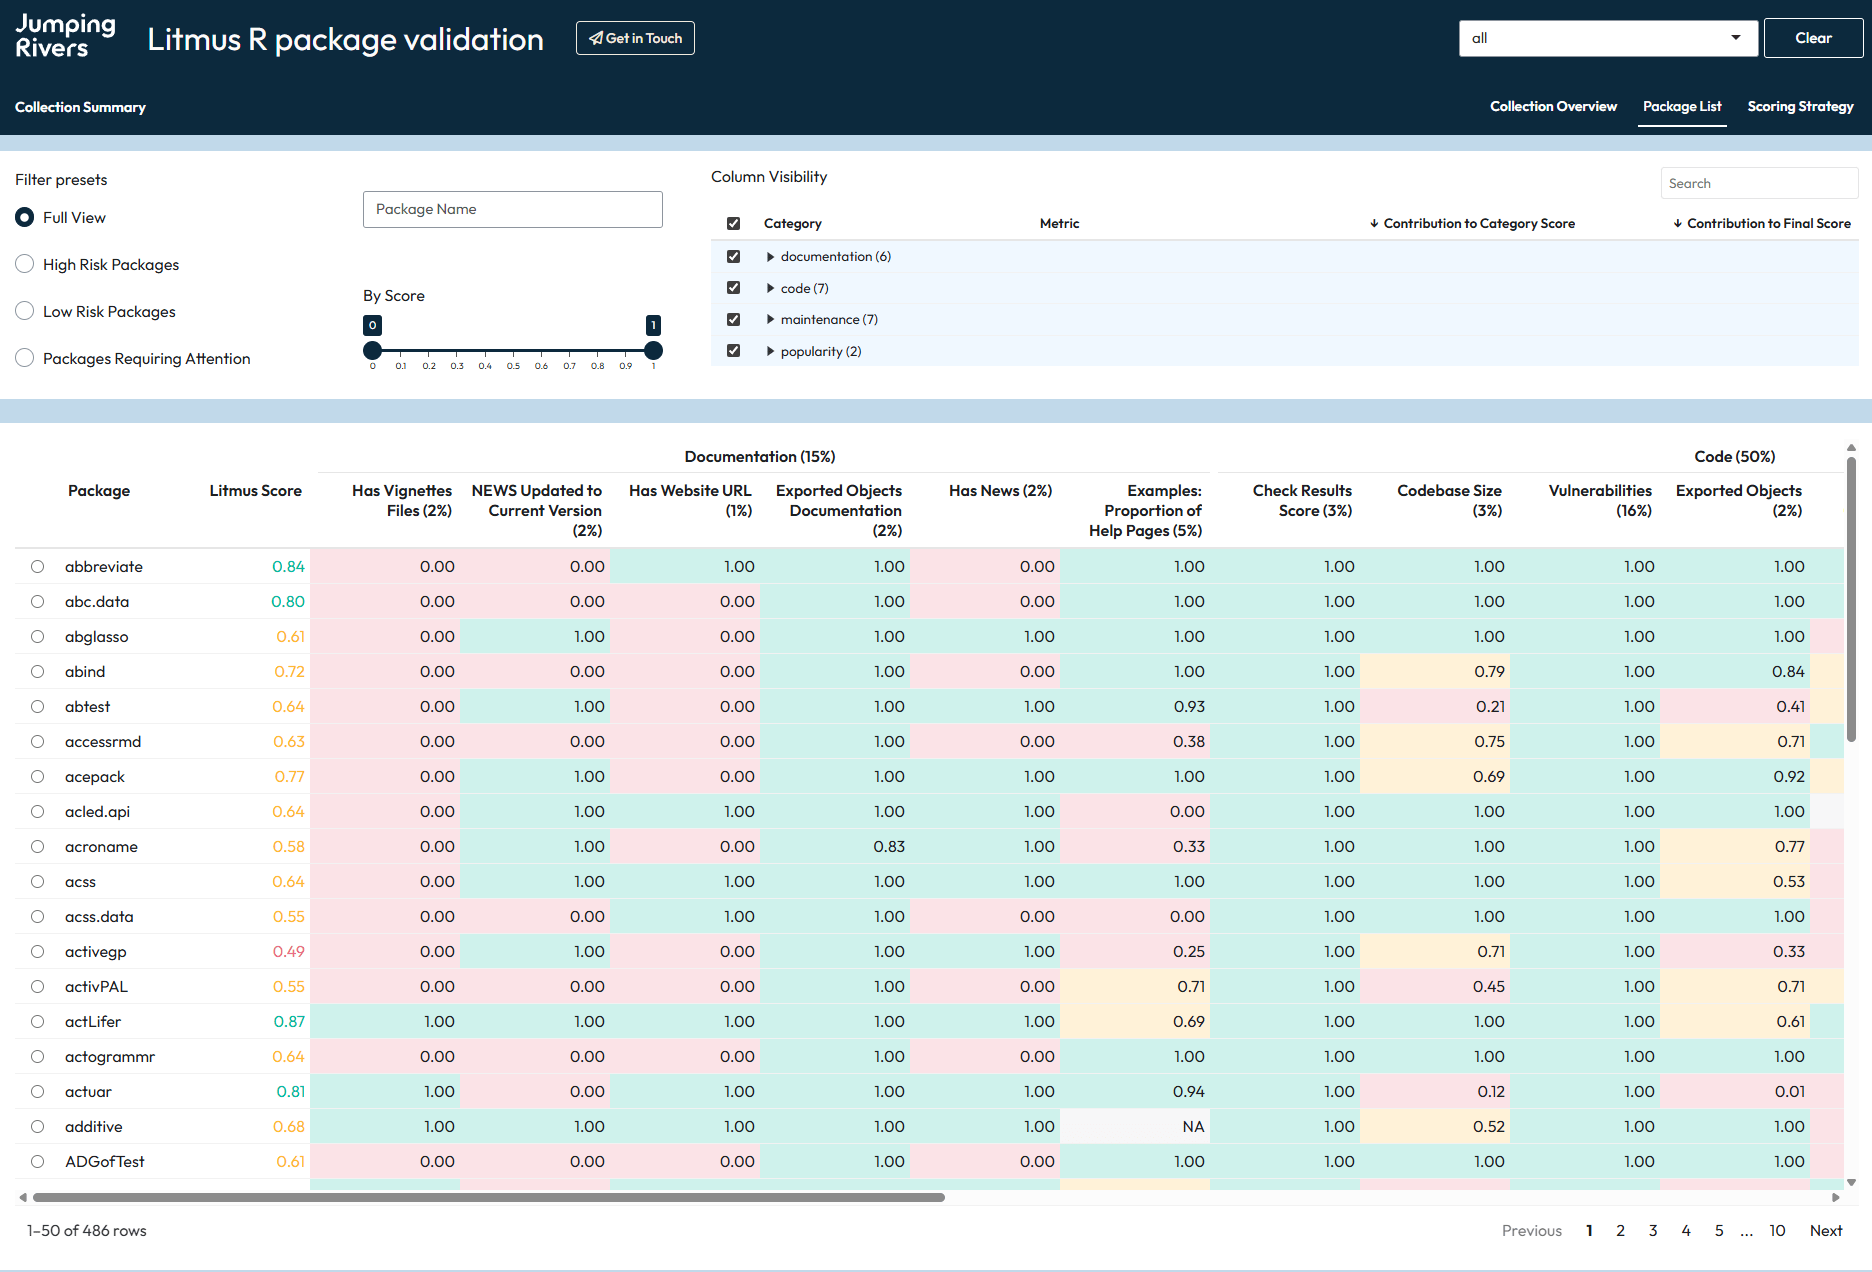
Task: Click the right handle of score slider
Action: point(653,350)
